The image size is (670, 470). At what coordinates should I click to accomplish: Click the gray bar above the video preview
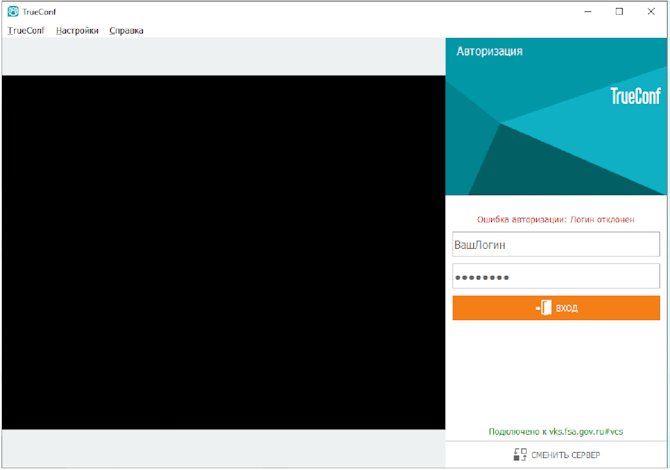coord(223,57)
